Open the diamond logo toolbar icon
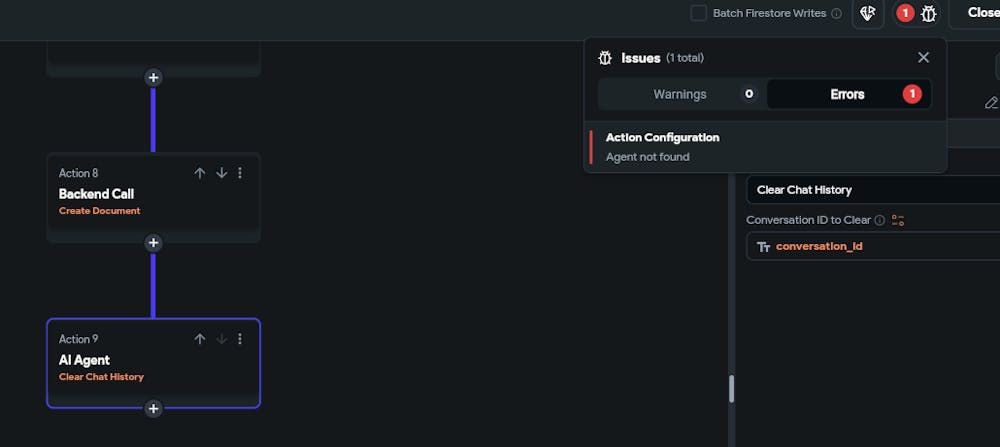 (868, 13)
